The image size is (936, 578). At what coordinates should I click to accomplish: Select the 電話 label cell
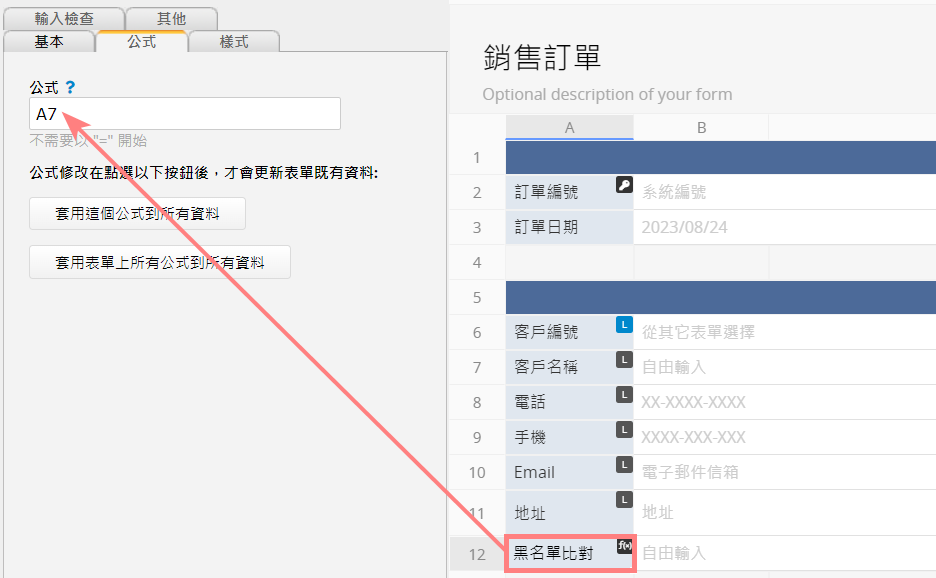point(569,402)
